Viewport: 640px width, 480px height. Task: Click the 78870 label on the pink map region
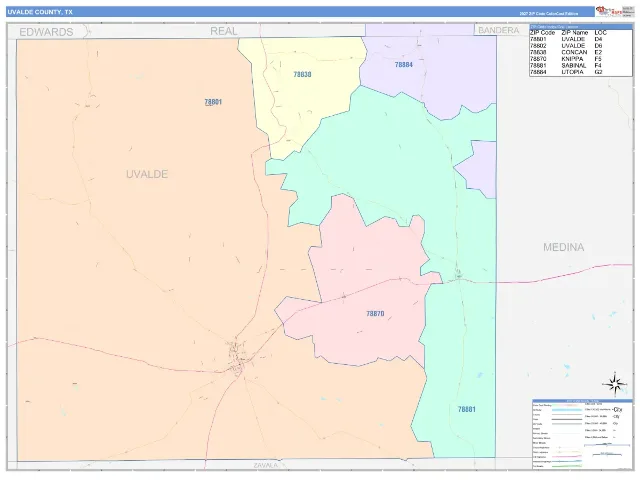tap(375, 313)
